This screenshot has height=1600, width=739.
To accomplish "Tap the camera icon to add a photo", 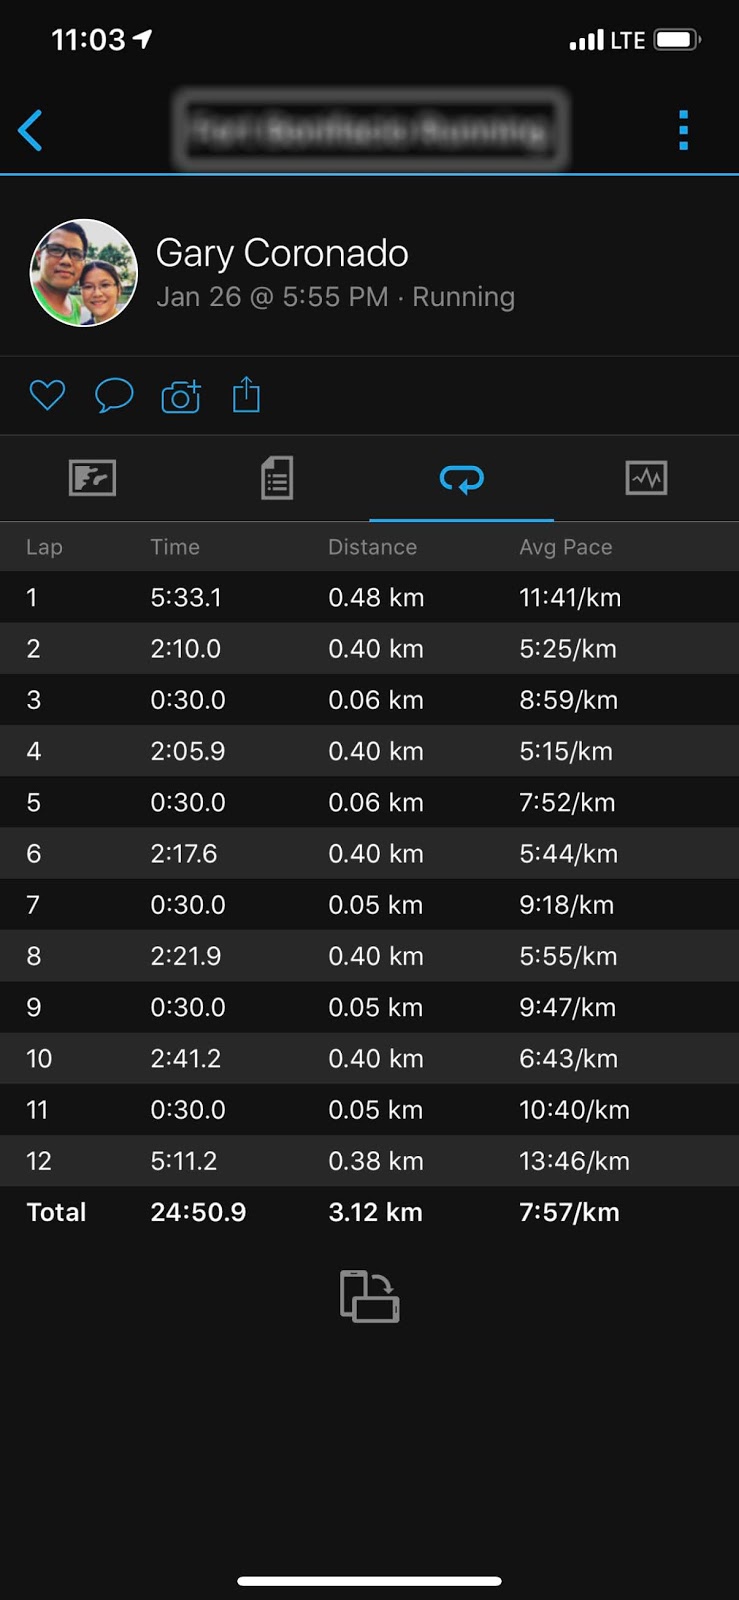I will coord(180,395).
